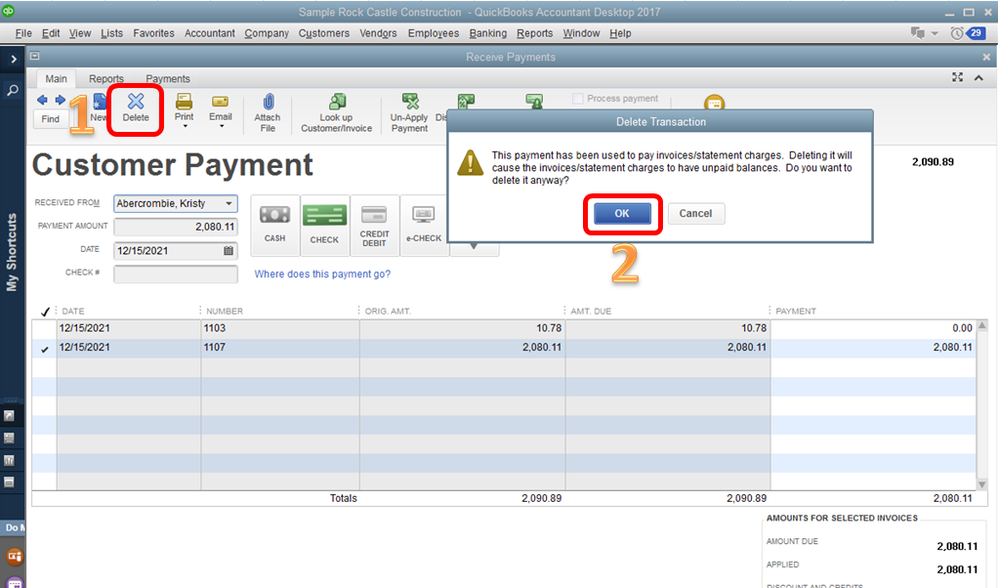Open the Vendors menu
This screenshot has width=998, height=588.
click(378, 33)
